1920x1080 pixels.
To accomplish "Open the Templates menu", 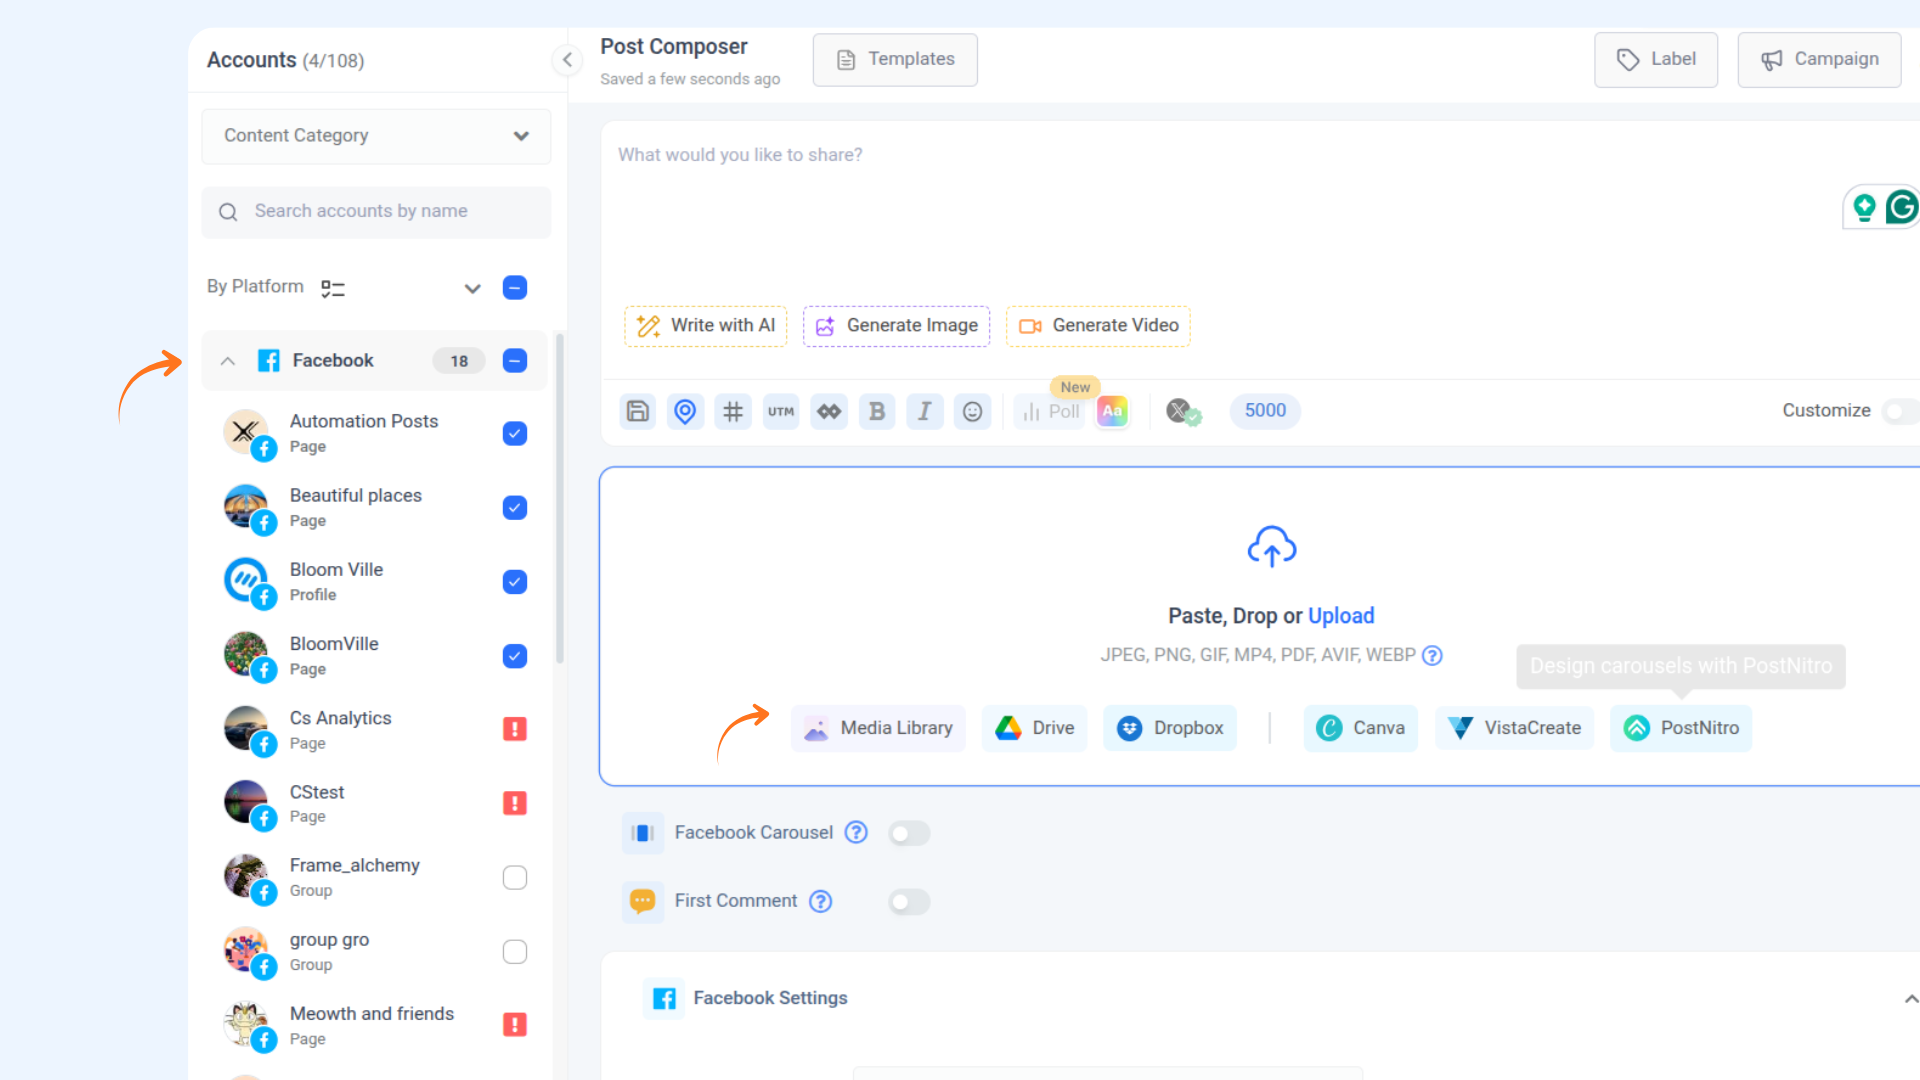I will click(x=895, y=60).
